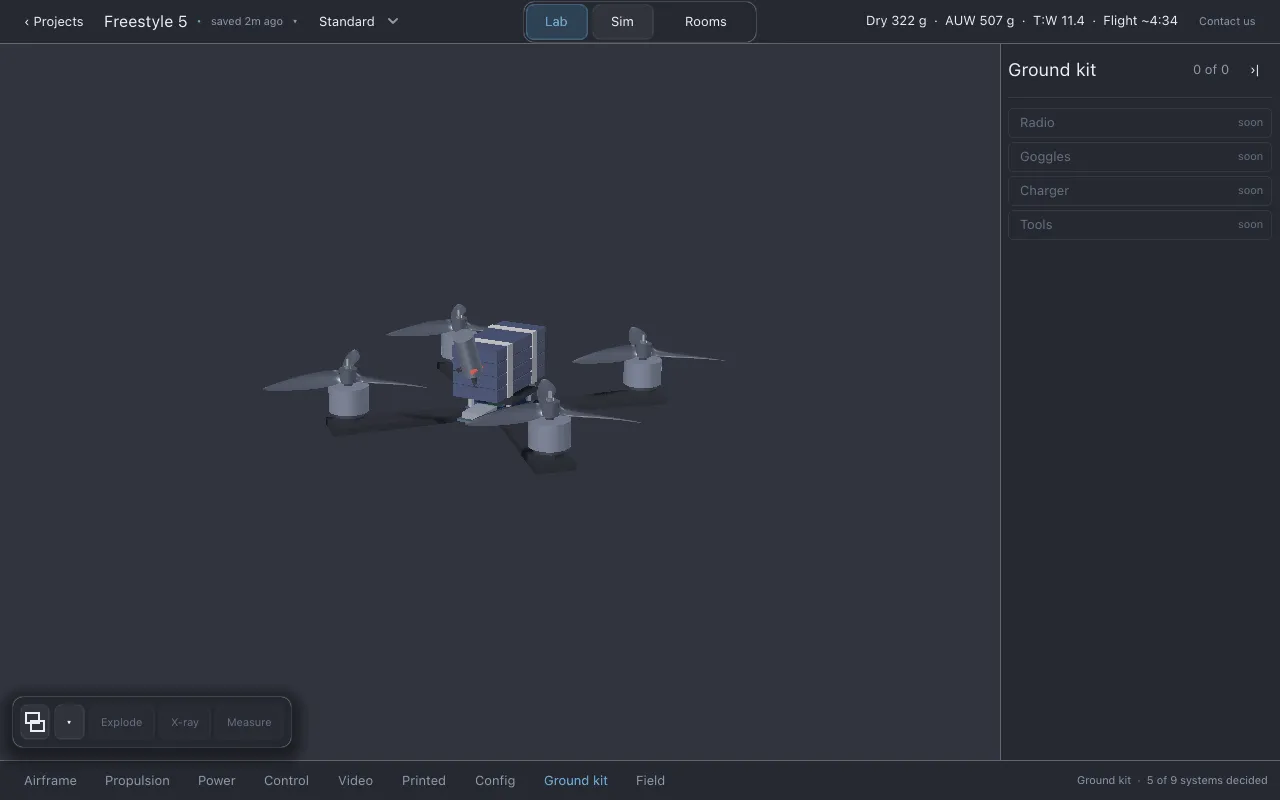This screenshot has height=800, width=1280.
Task: Open the Ground kit tab
Action: 576,780
